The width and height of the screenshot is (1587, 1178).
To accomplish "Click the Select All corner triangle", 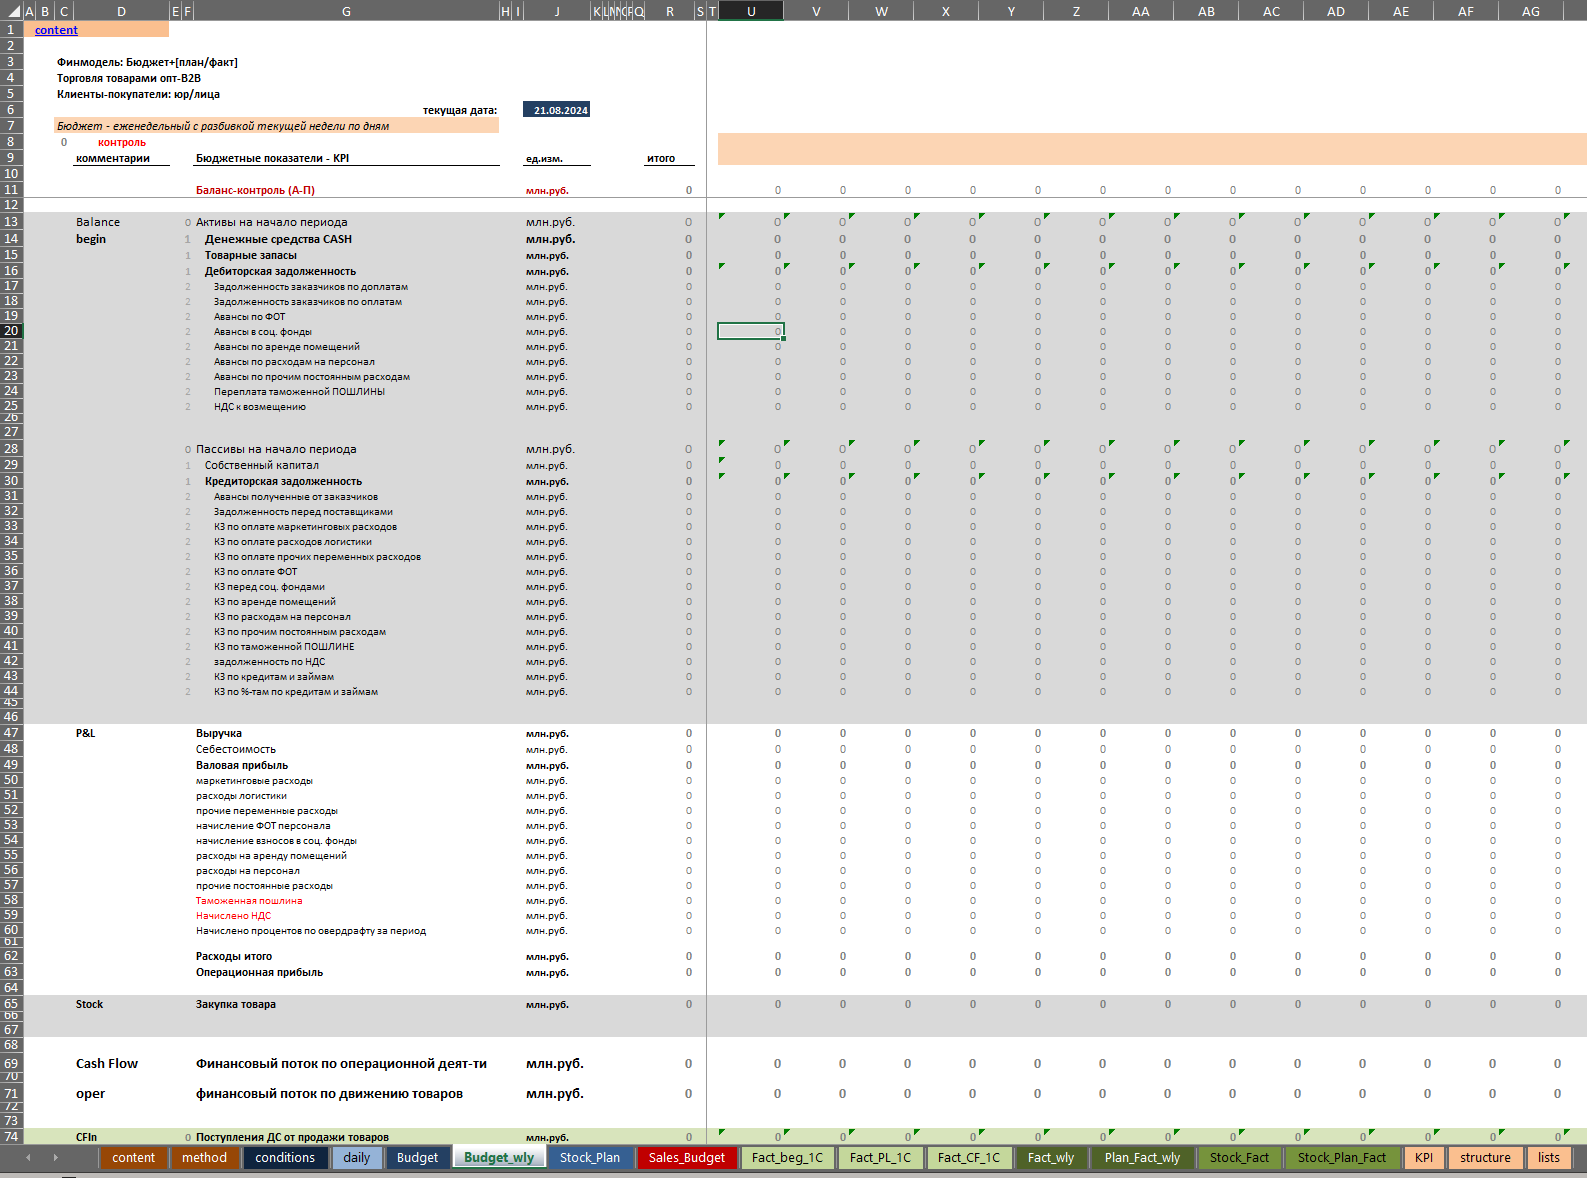I will pyautogui.click(x=13, y=11).
